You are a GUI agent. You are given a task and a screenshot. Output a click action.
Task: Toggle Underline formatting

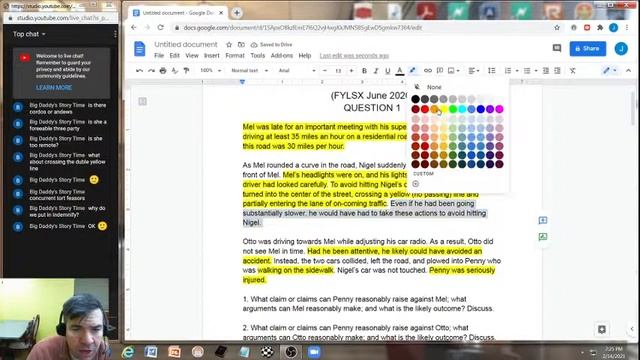point(388,71)
